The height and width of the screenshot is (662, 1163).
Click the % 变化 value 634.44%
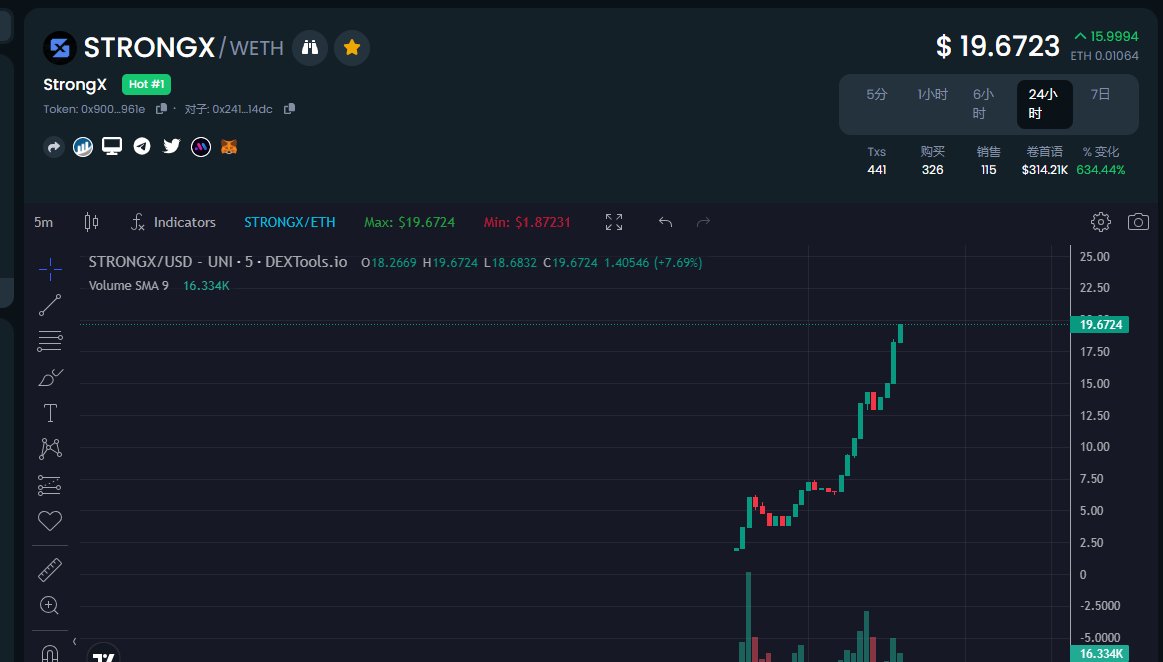coord(1101,170)
